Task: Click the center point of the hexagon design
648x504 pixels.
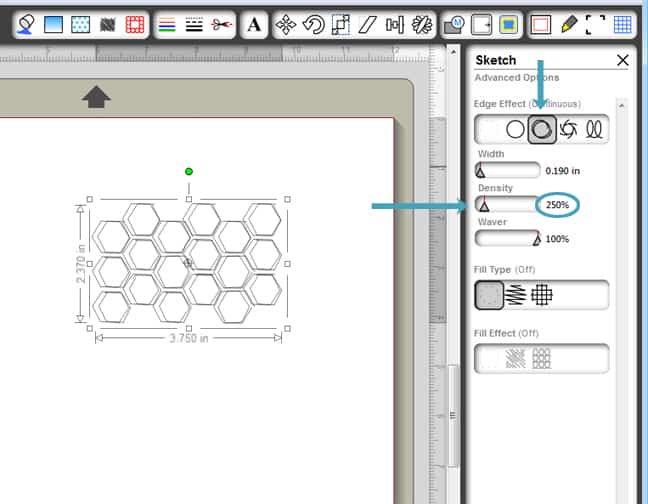Action: coord(188,263)
